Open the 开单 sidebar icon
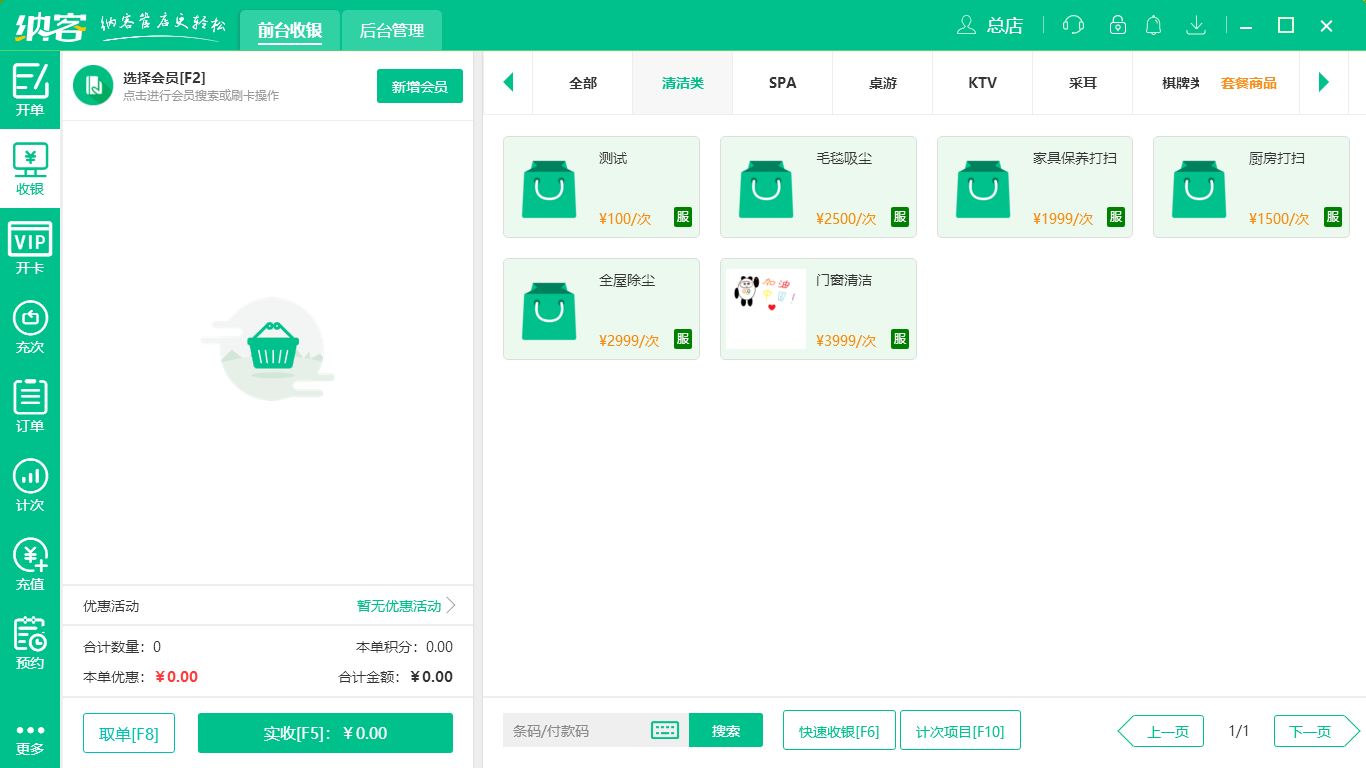The height and width of the screenshot is (768, 1366). pyautogui.click(x=30, y=89)
